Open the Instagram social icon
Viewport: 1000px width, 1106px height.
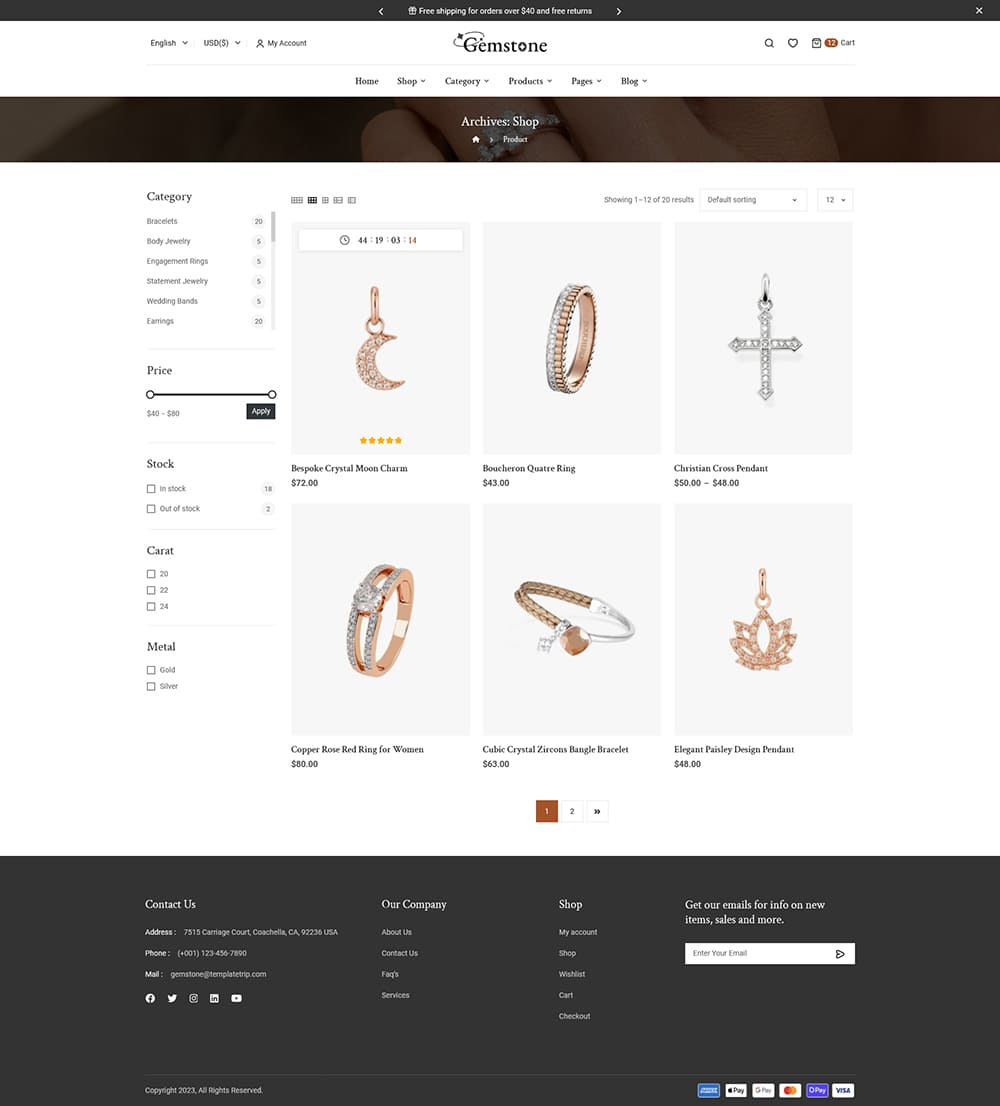tap(193, 998)
